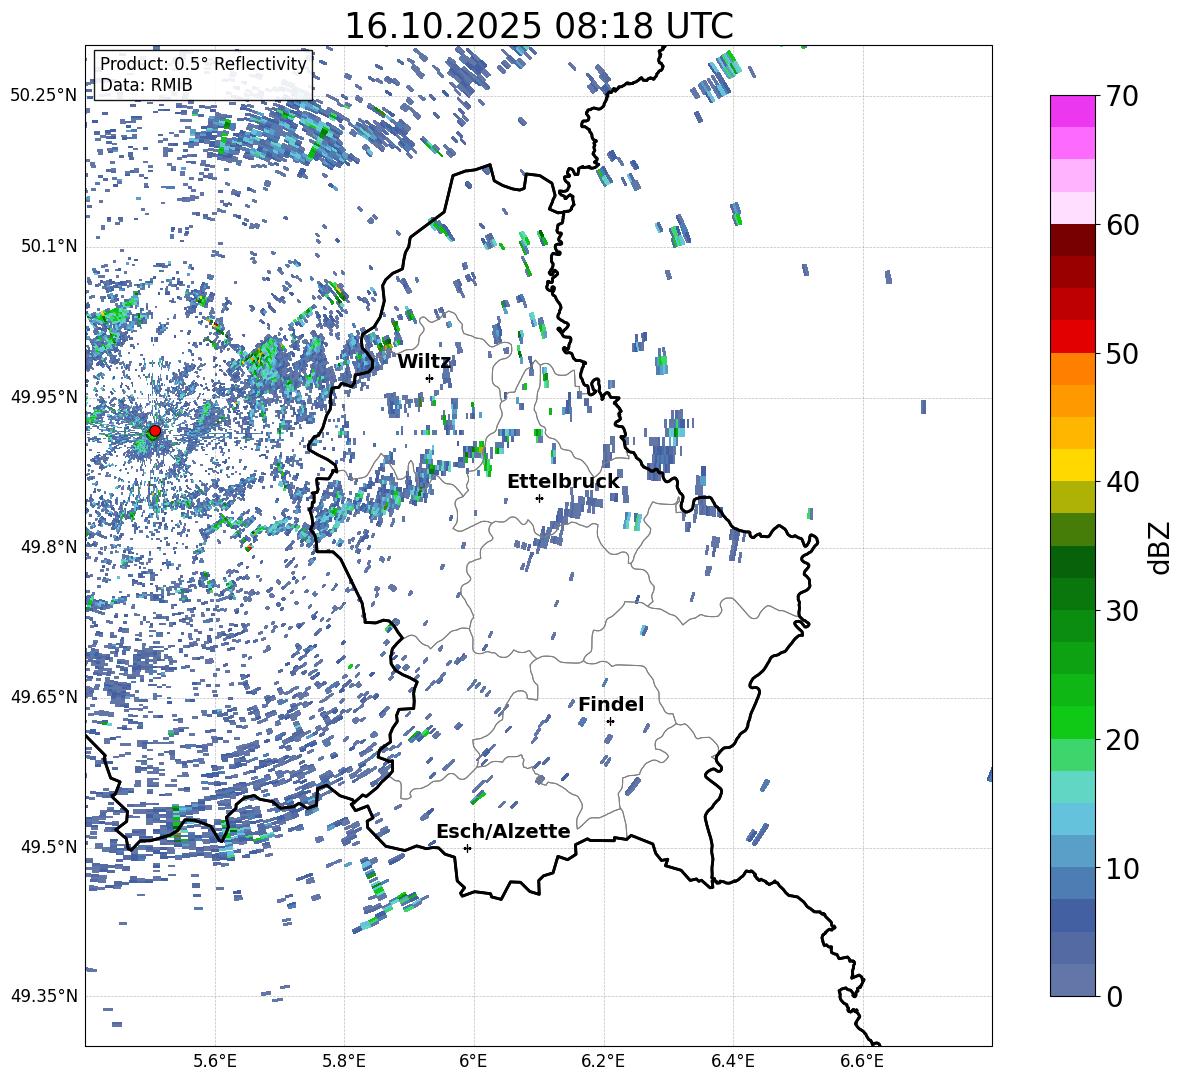Click the Ettelbruck station cross marker
The height and width of the screenshot is (1081, 1184).
pyautogui.click(x=539, y=498)
